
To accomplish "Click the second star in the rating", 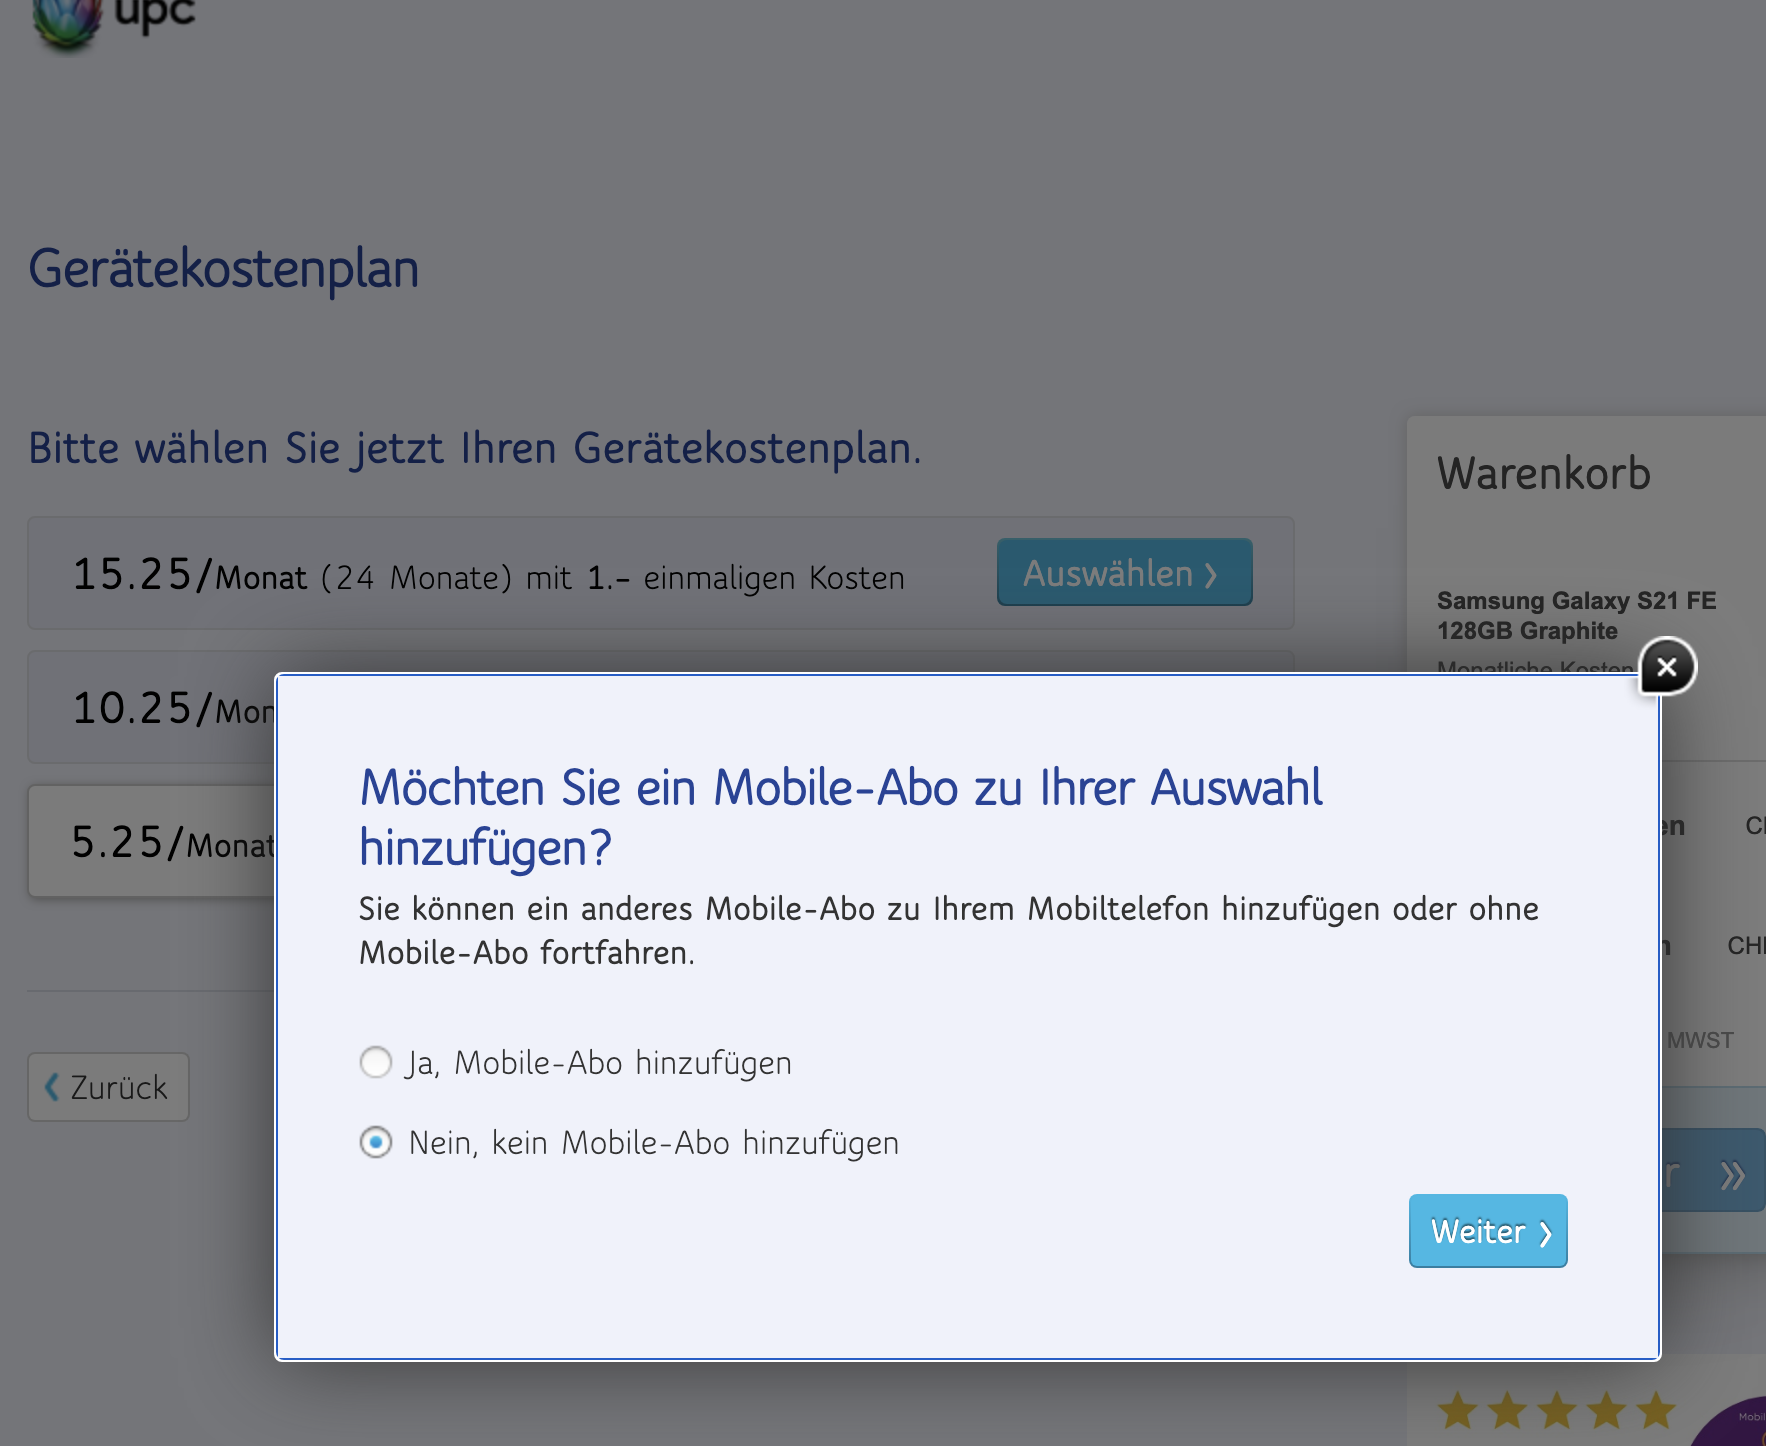I will (x=1507, y=1411).
